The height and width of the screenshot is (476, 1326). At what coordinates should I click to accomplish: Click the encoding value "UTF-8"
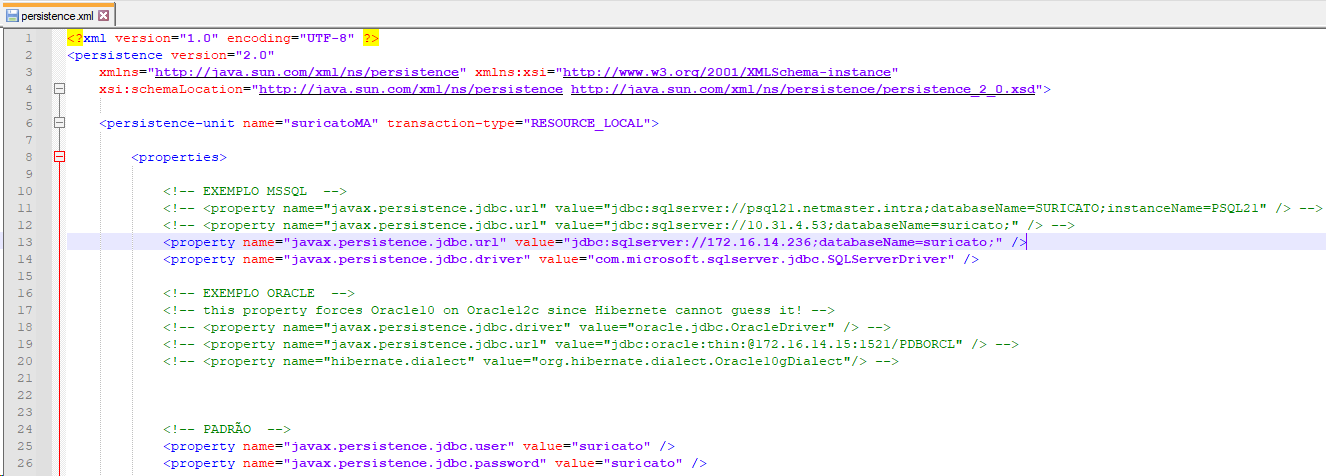[x=327, y=38]
